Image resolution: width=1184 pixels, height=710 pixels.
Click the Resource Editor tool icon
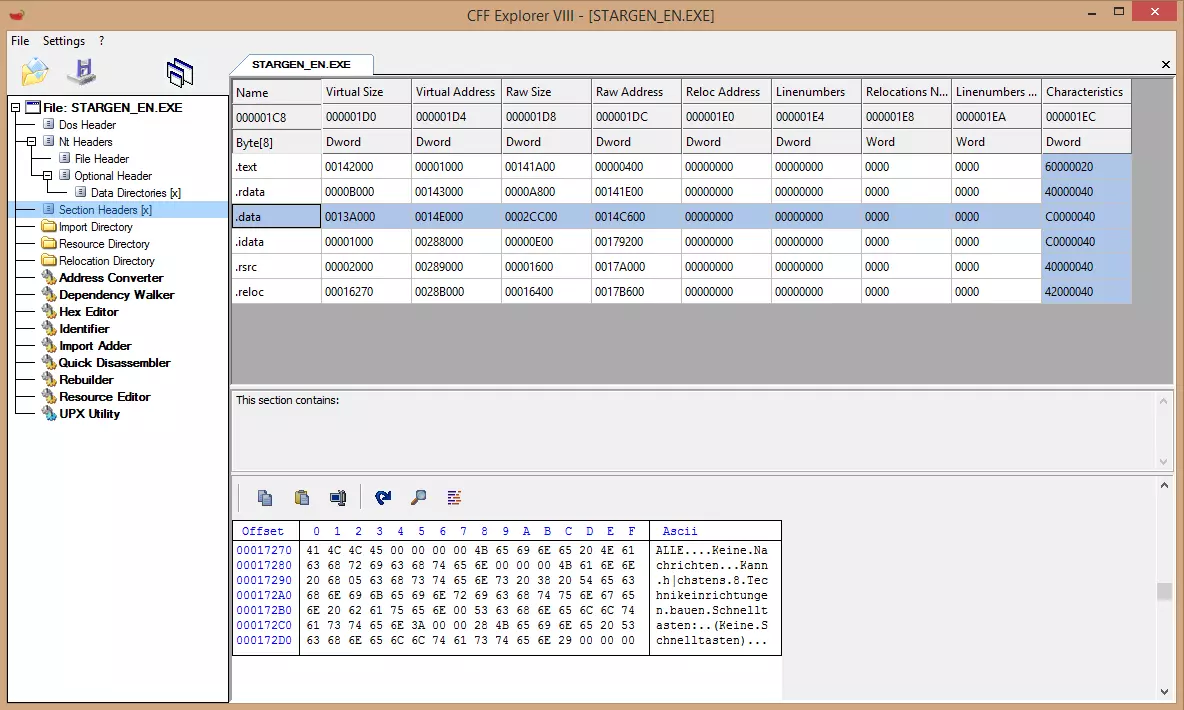click(x=49, y=397)
